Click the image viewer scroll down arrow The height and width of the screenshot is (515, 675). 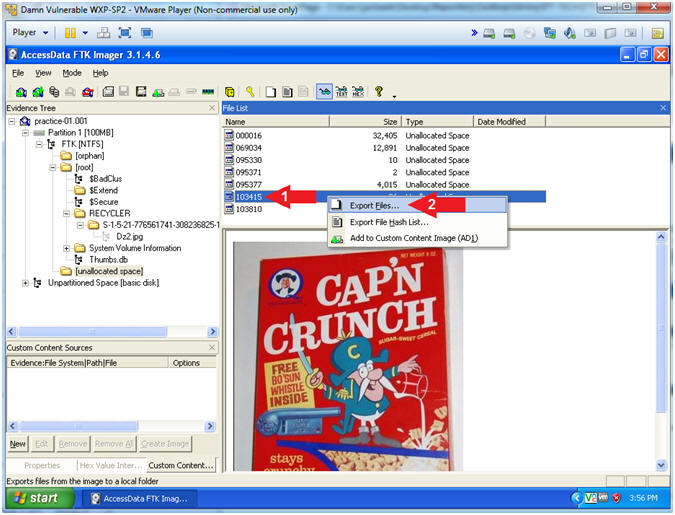(x=661, y=465)
